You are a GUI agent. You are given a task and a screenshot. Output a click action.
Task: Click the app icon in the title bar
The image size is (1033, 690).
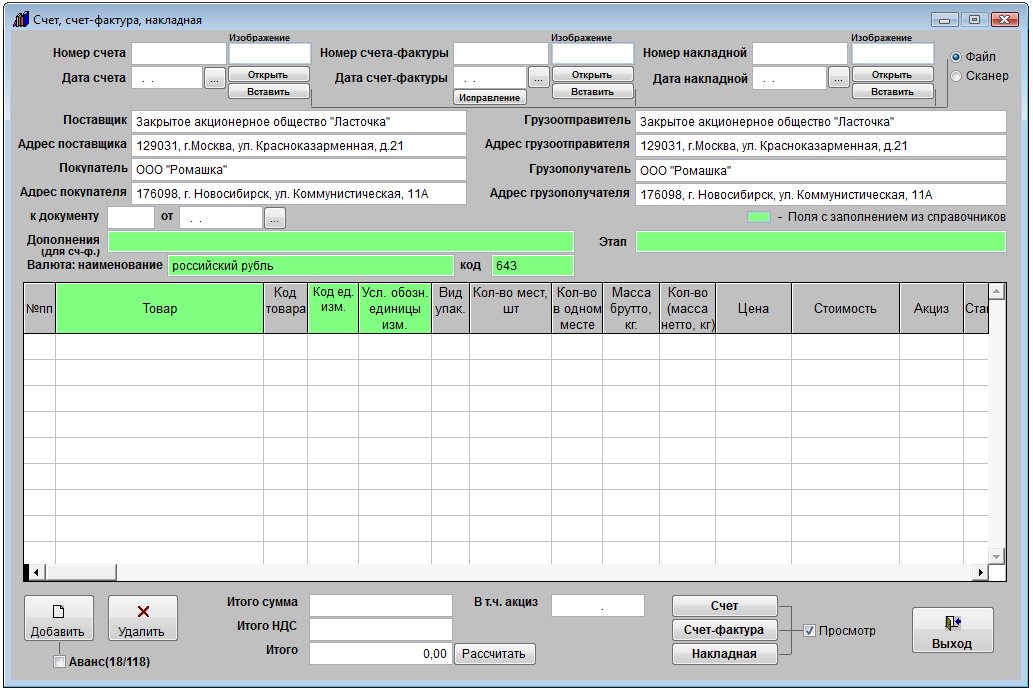pyautogui.click(x=21, y=19)
